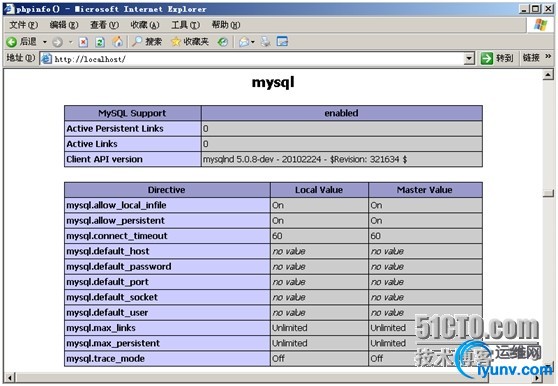
Task: Click the Edit page icon in toolbar
Action: (283, 42)
